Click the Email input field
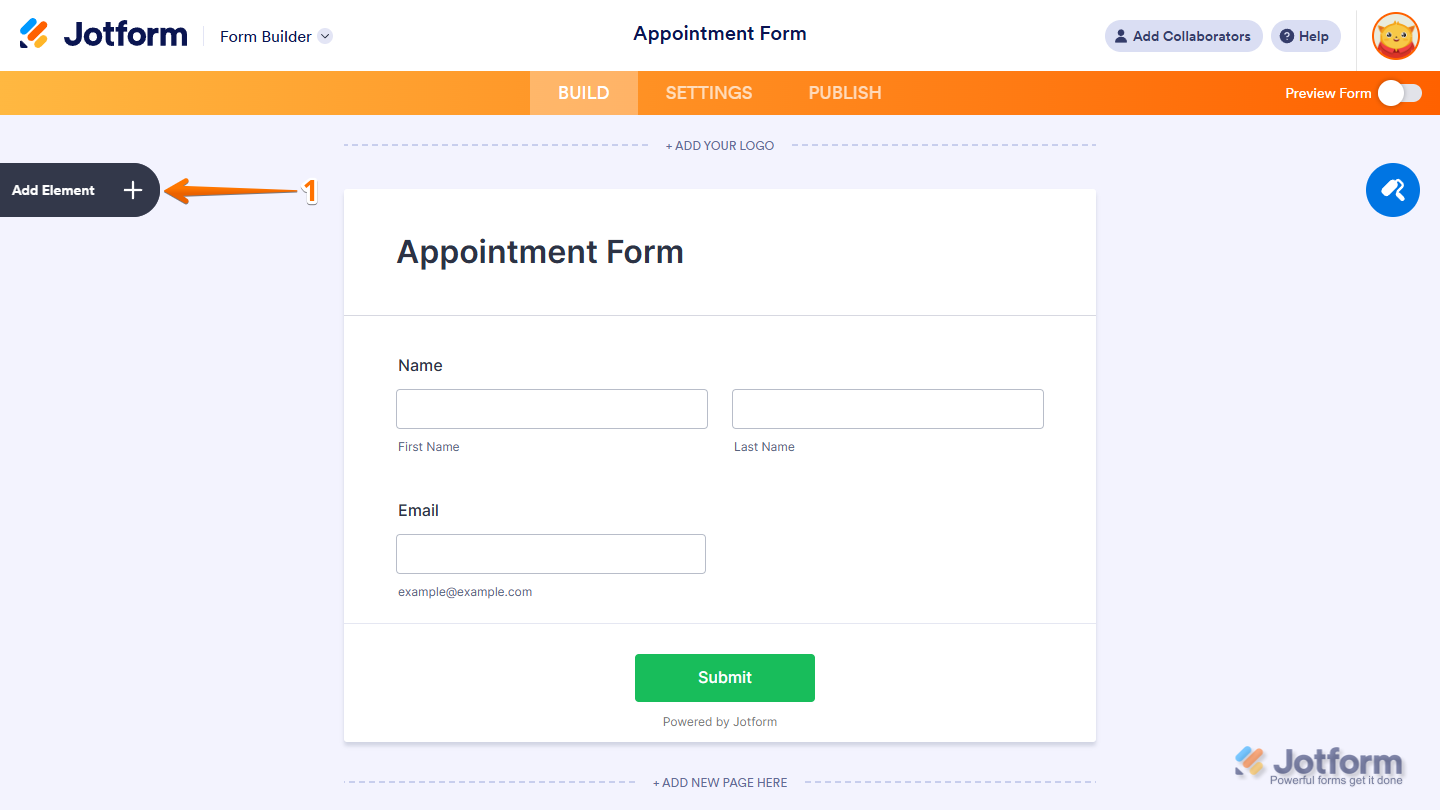The height and width of the screenshot is (810, 1440). [x=550, y=553]
